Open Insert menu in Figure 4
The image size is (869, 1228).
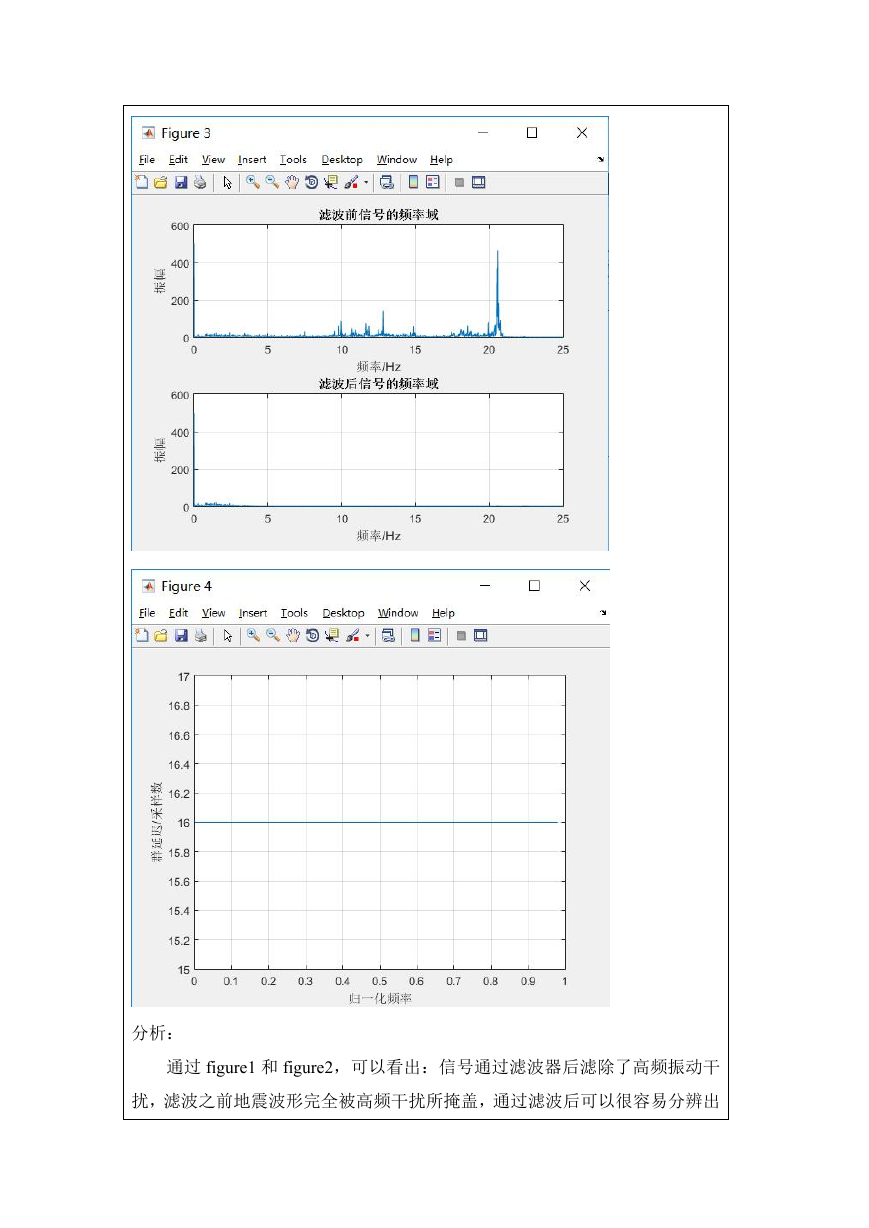point(252,613)
